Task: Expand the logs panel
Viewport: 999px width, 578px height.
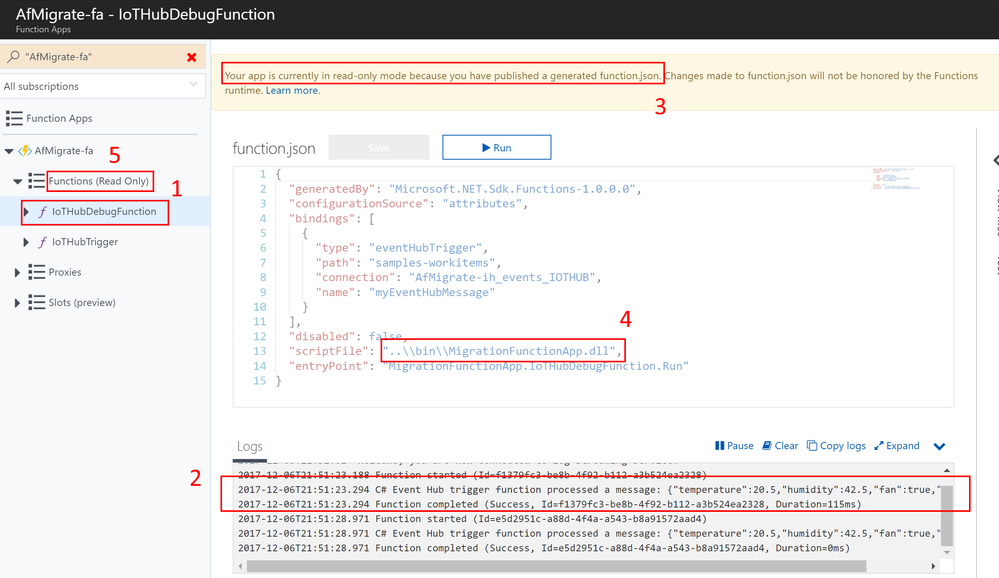Action: click(x=897, y=446)
